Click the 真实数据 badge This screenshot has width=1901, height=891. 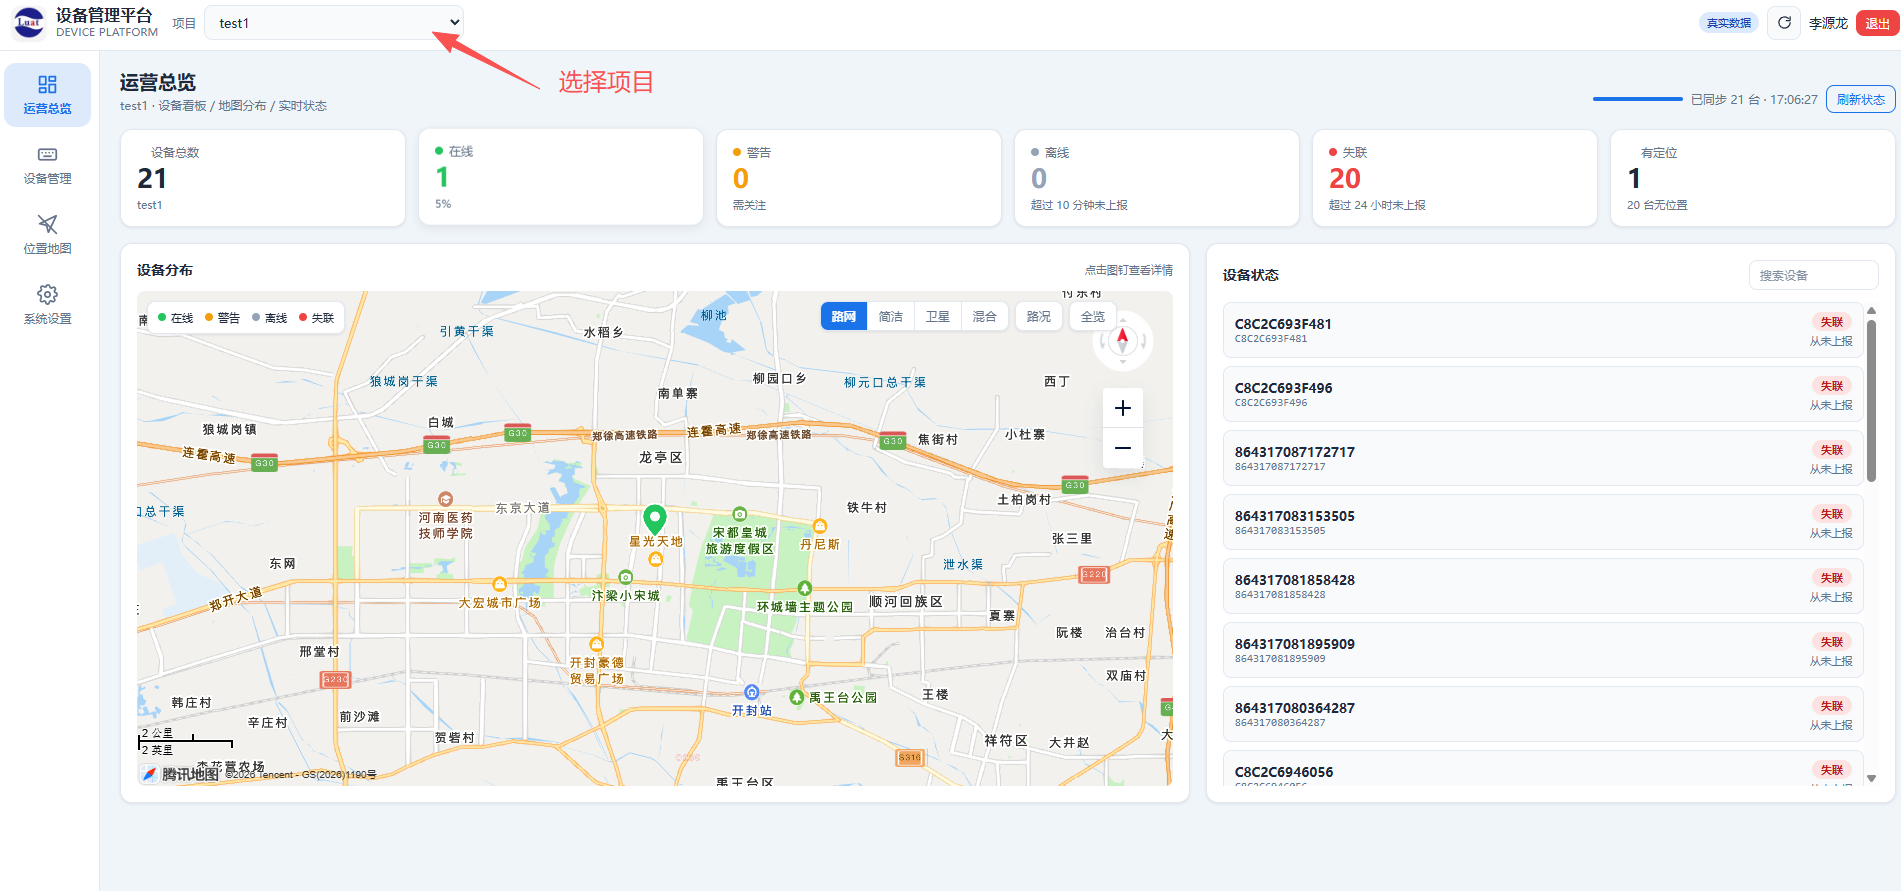(1729, 23)
